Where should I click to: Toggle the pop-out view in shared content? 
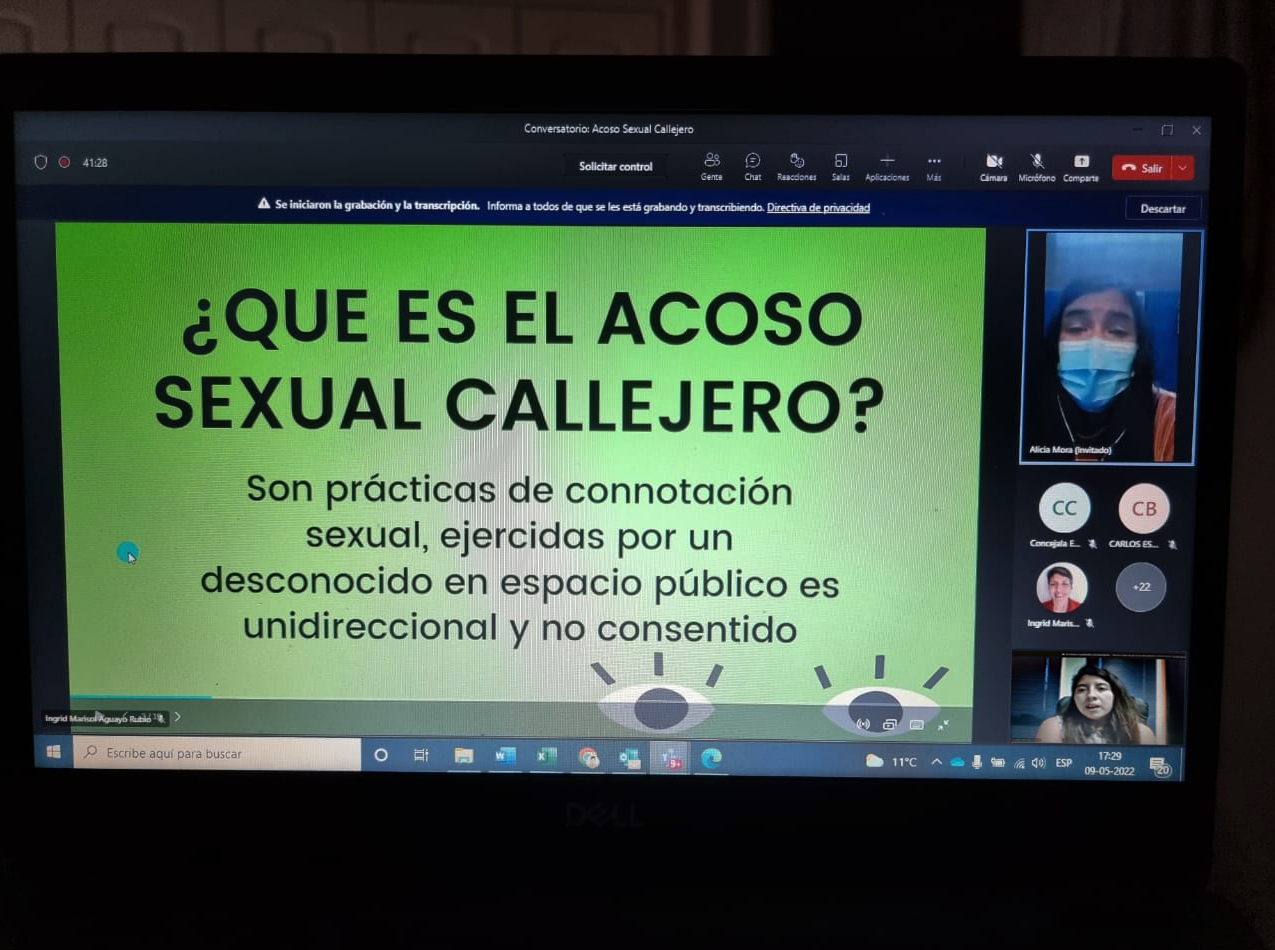(x=889, y=725)
